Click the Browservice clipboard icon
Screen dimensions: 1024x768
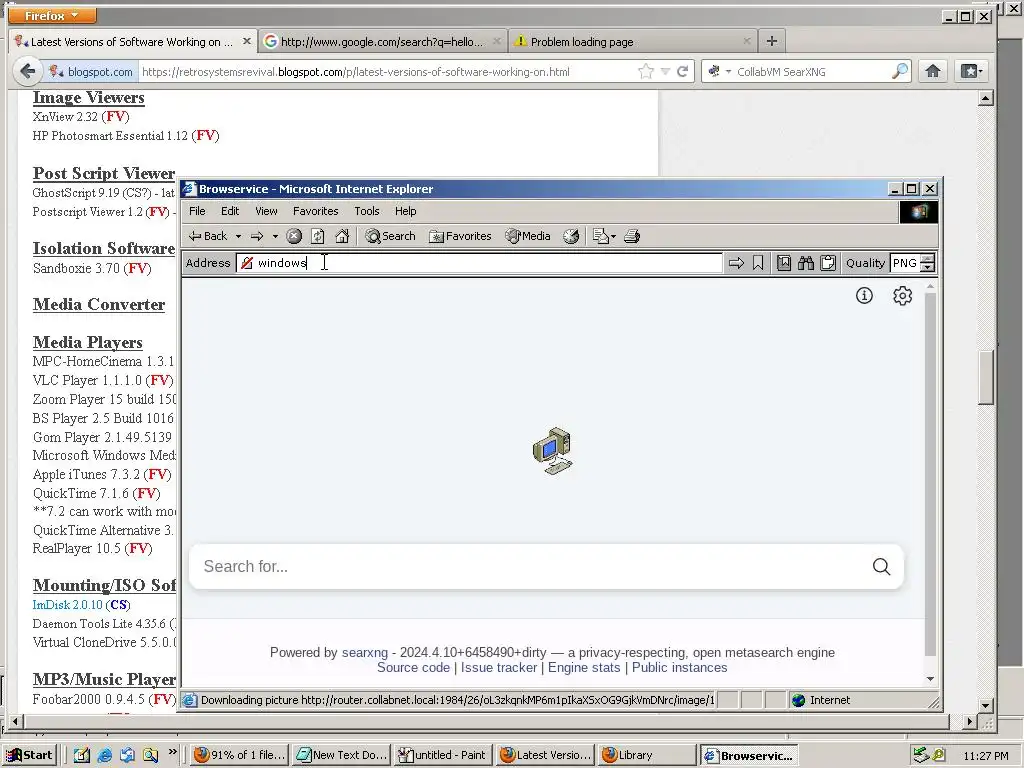coord(828,263)
